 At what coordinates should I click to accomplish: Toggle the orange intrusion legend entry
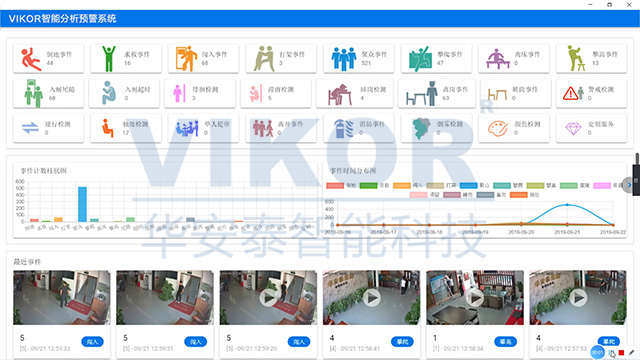[402, 185]
